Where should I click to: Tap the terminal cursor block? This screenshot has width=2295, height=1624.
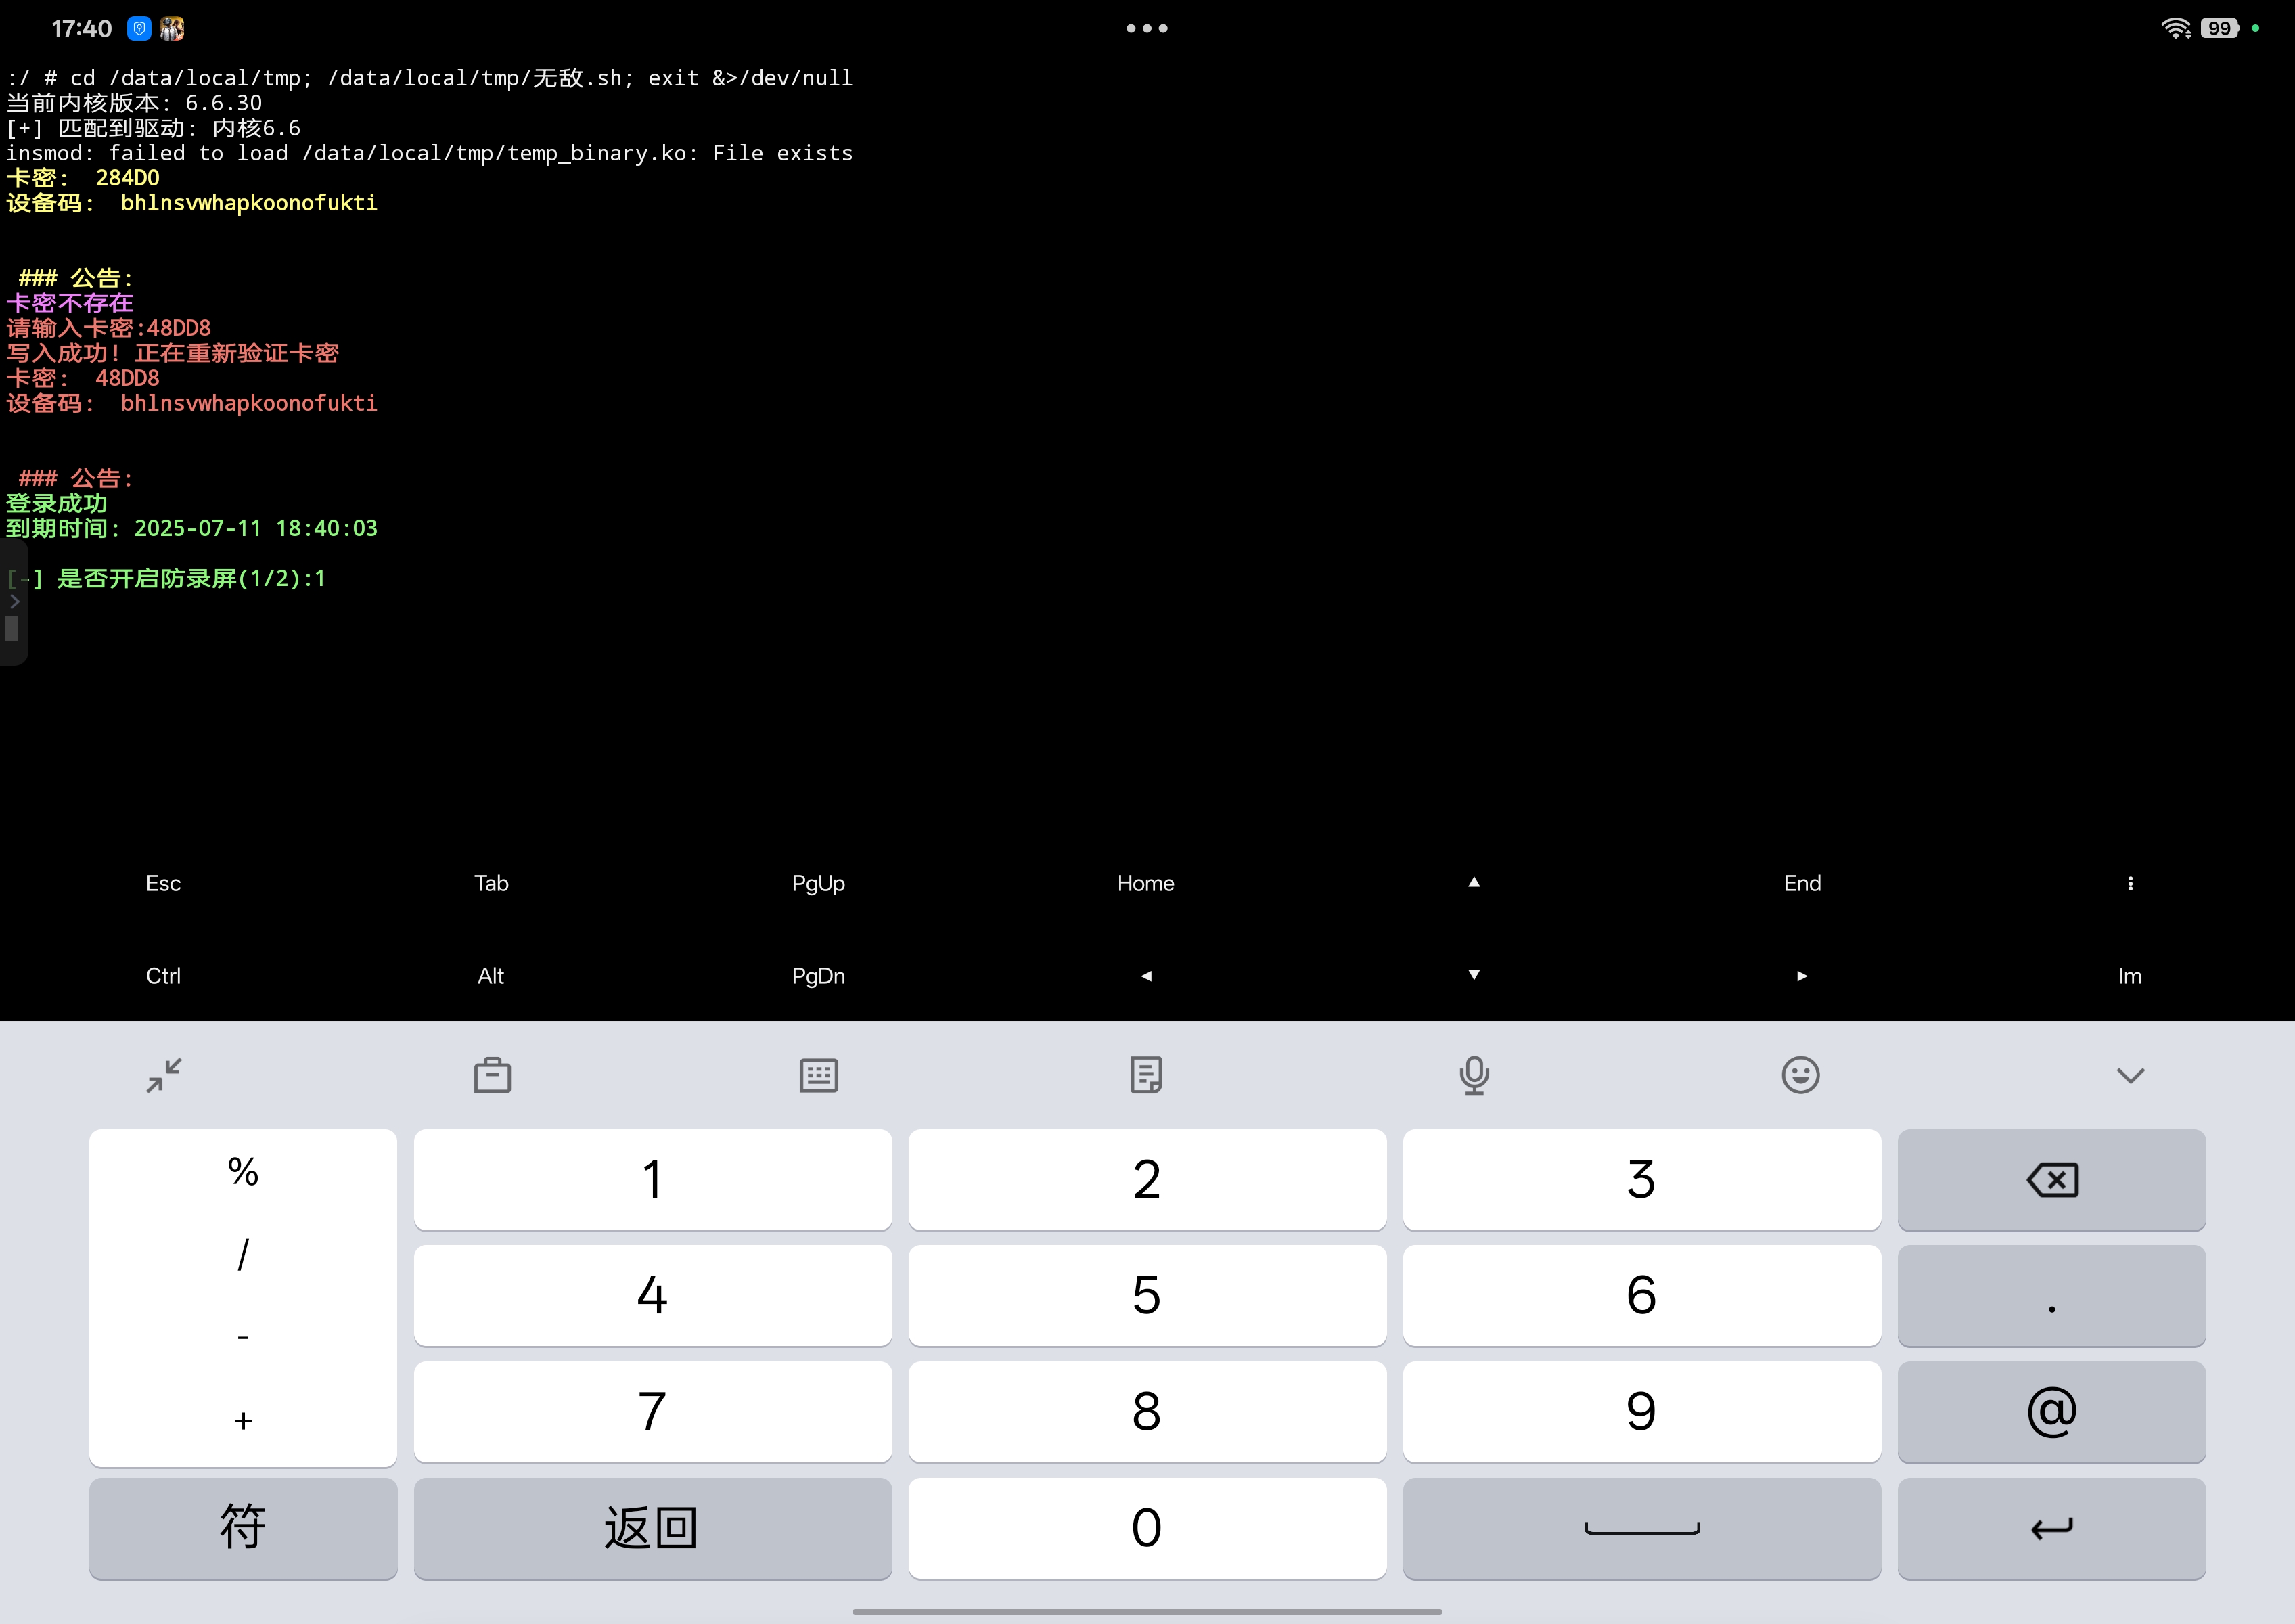coord(12,629)
